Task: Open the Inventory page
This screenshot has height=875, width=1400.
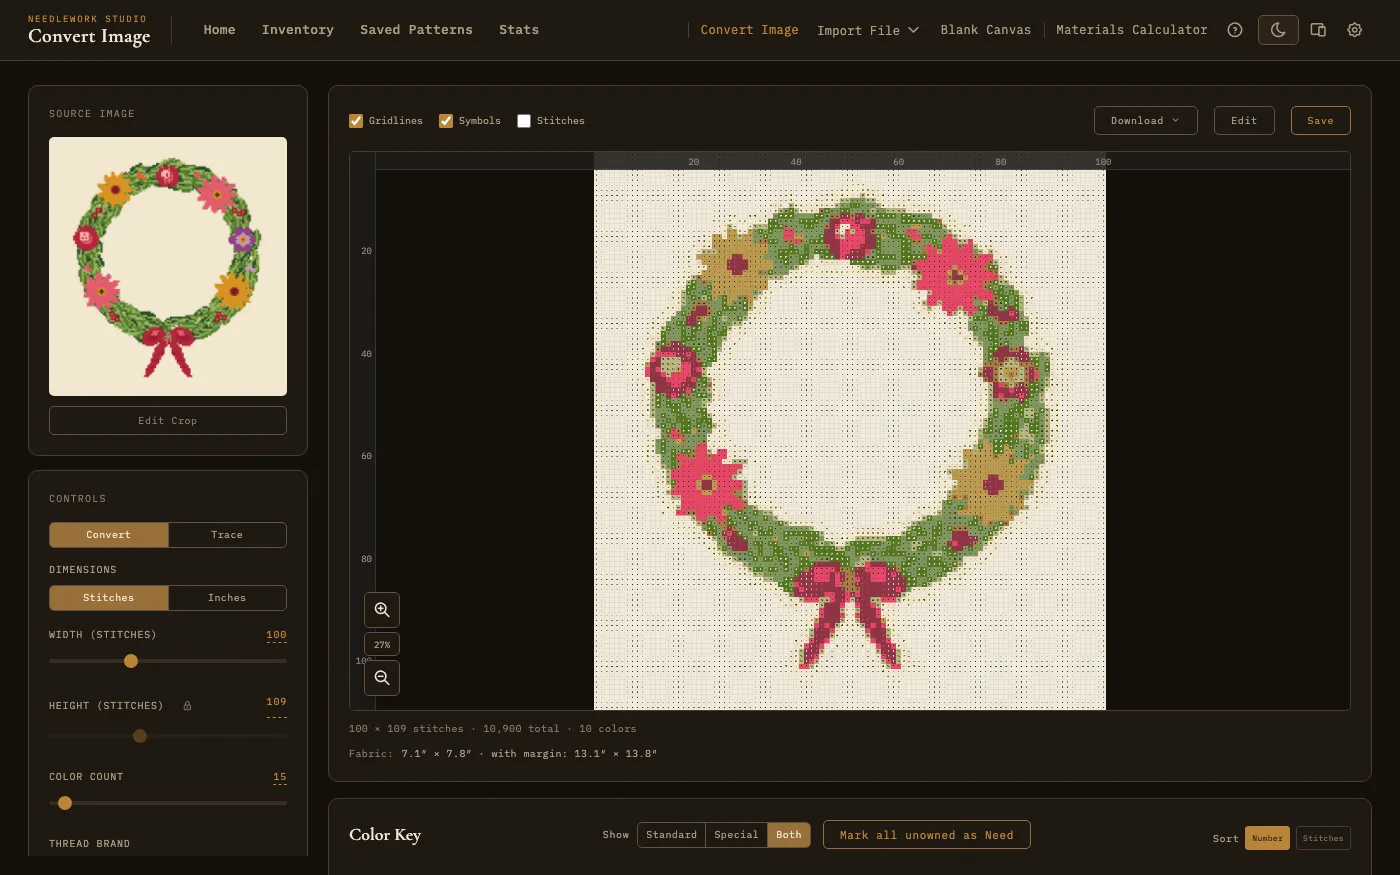Action: tap(298, 30)
